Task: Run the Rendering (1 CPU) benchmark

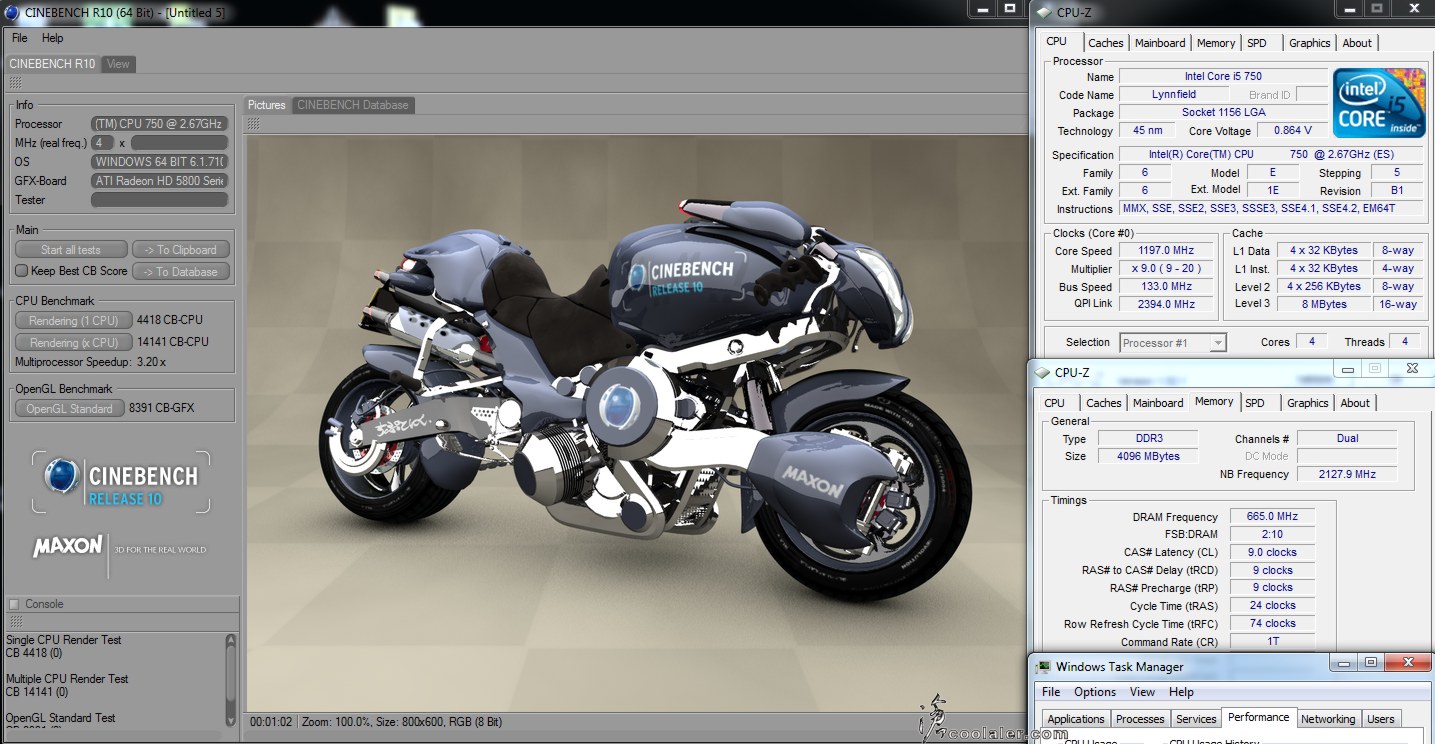Action: (x=74, y=321)
